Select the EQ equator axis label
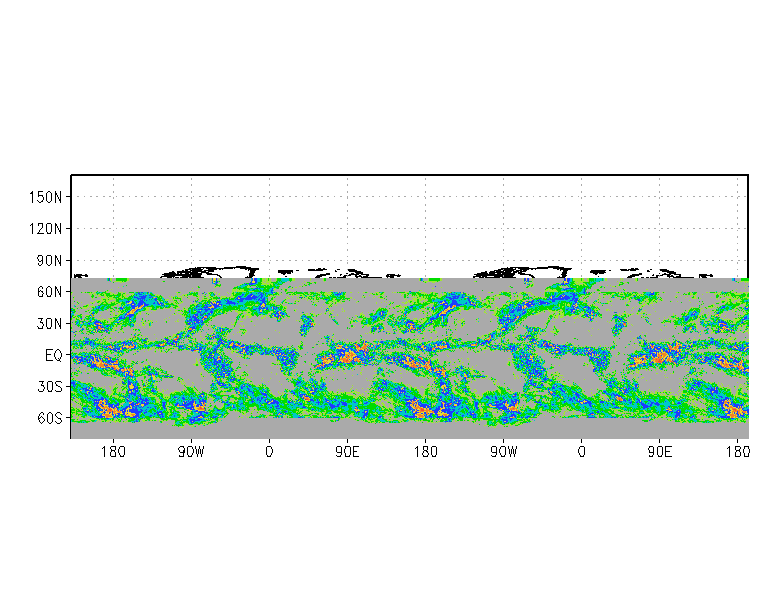 (54, 356)
